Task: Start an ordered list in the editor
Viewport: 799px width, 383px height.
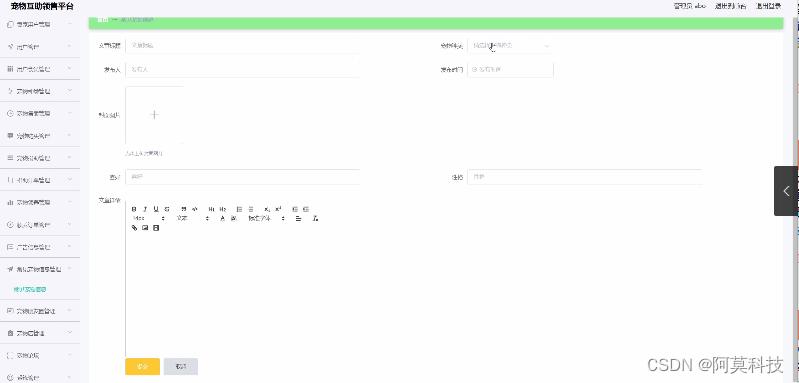Action: (x=239, y=209)
